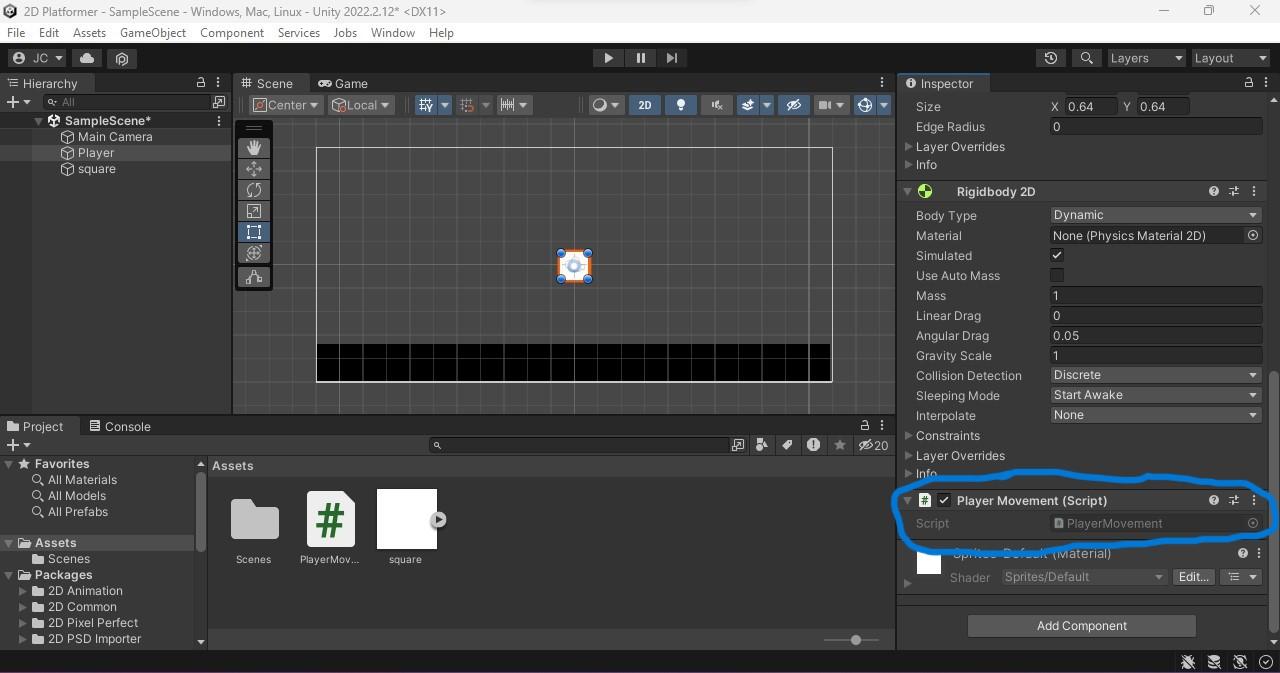The image size is (1280, 673).
Task: Open the Collision Detection dropdown
Action: [x=1155, y=374]
